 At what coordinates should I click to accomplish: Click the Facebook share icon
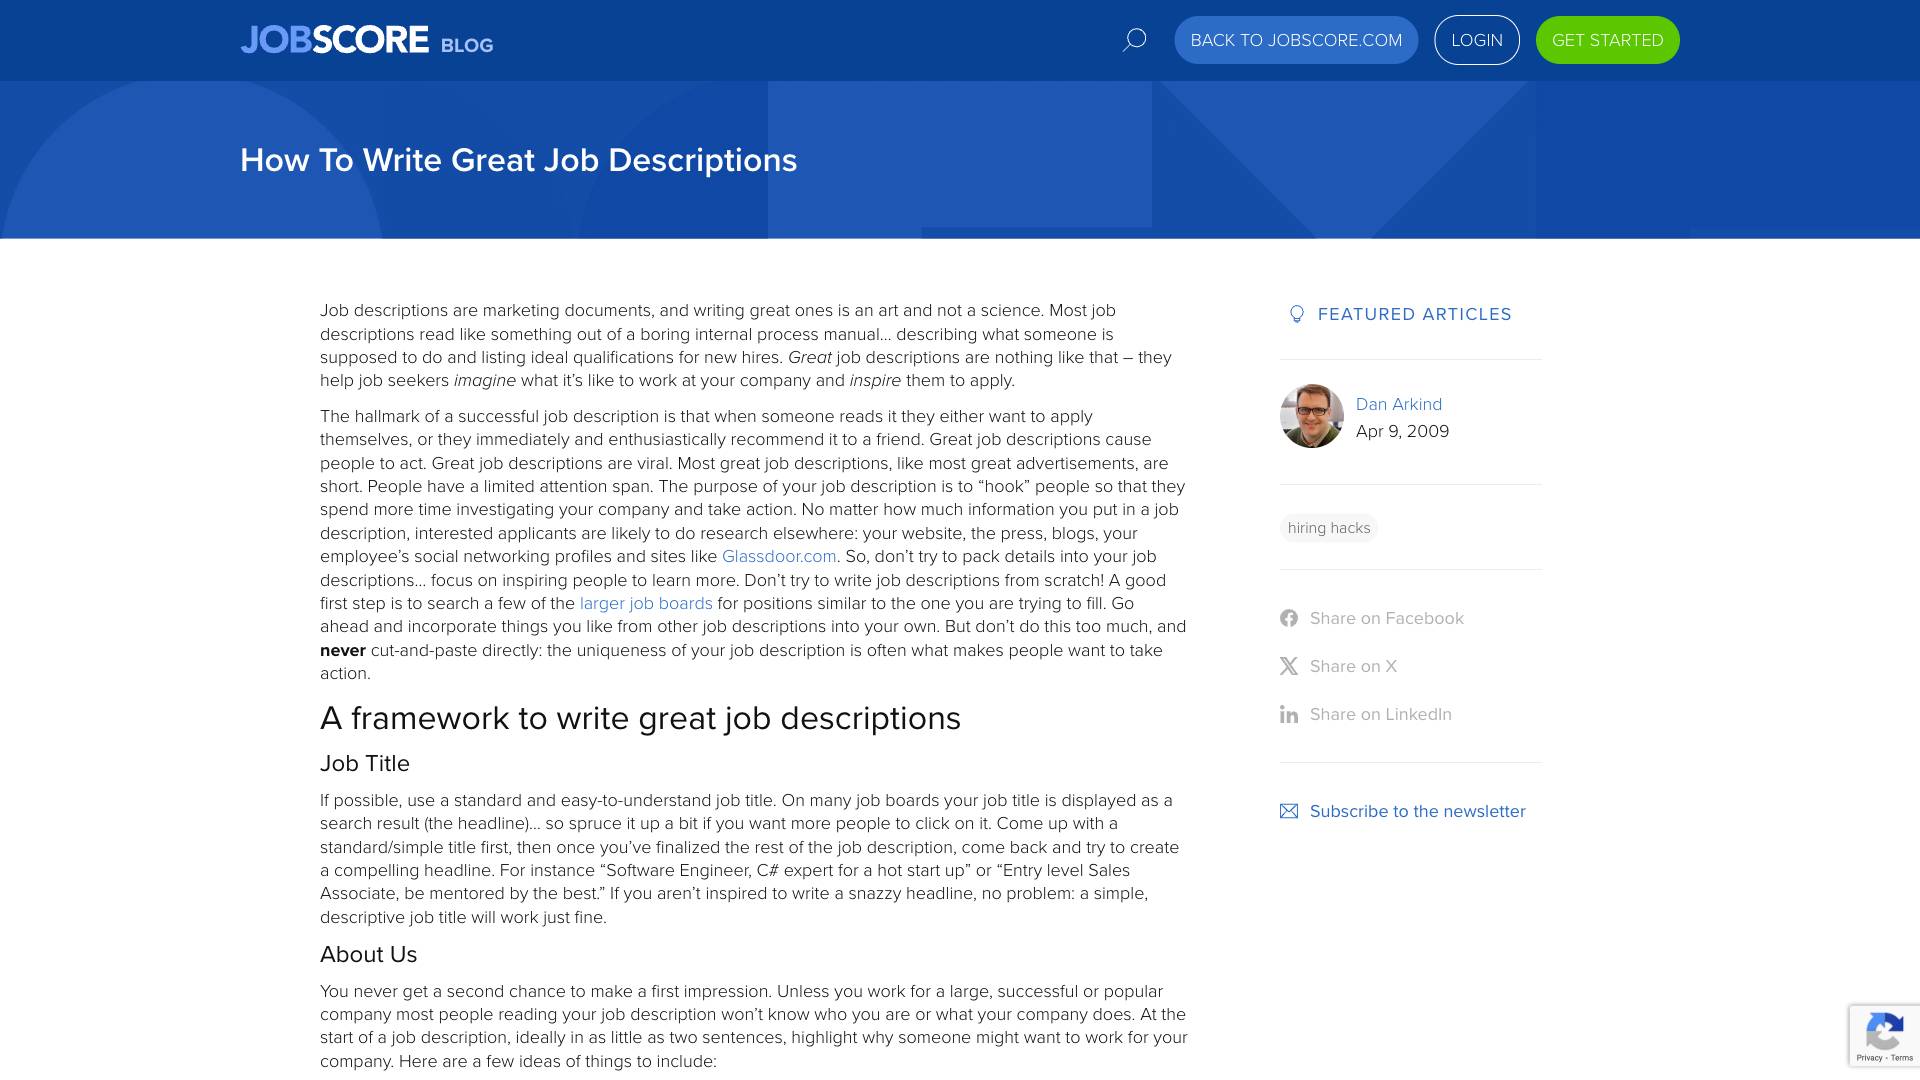(1289, 618)
